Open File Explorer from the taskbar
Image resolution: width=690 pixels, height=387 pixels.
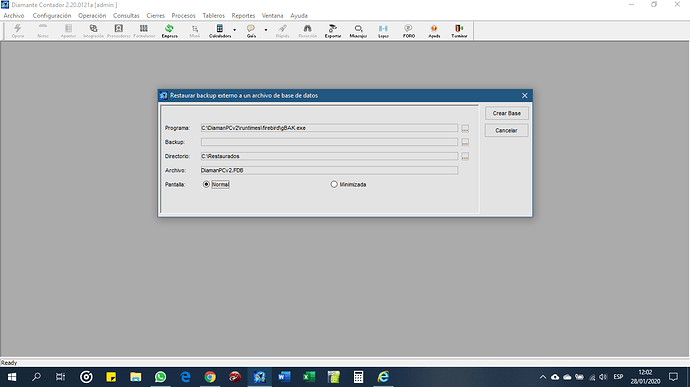click(136, 377)
